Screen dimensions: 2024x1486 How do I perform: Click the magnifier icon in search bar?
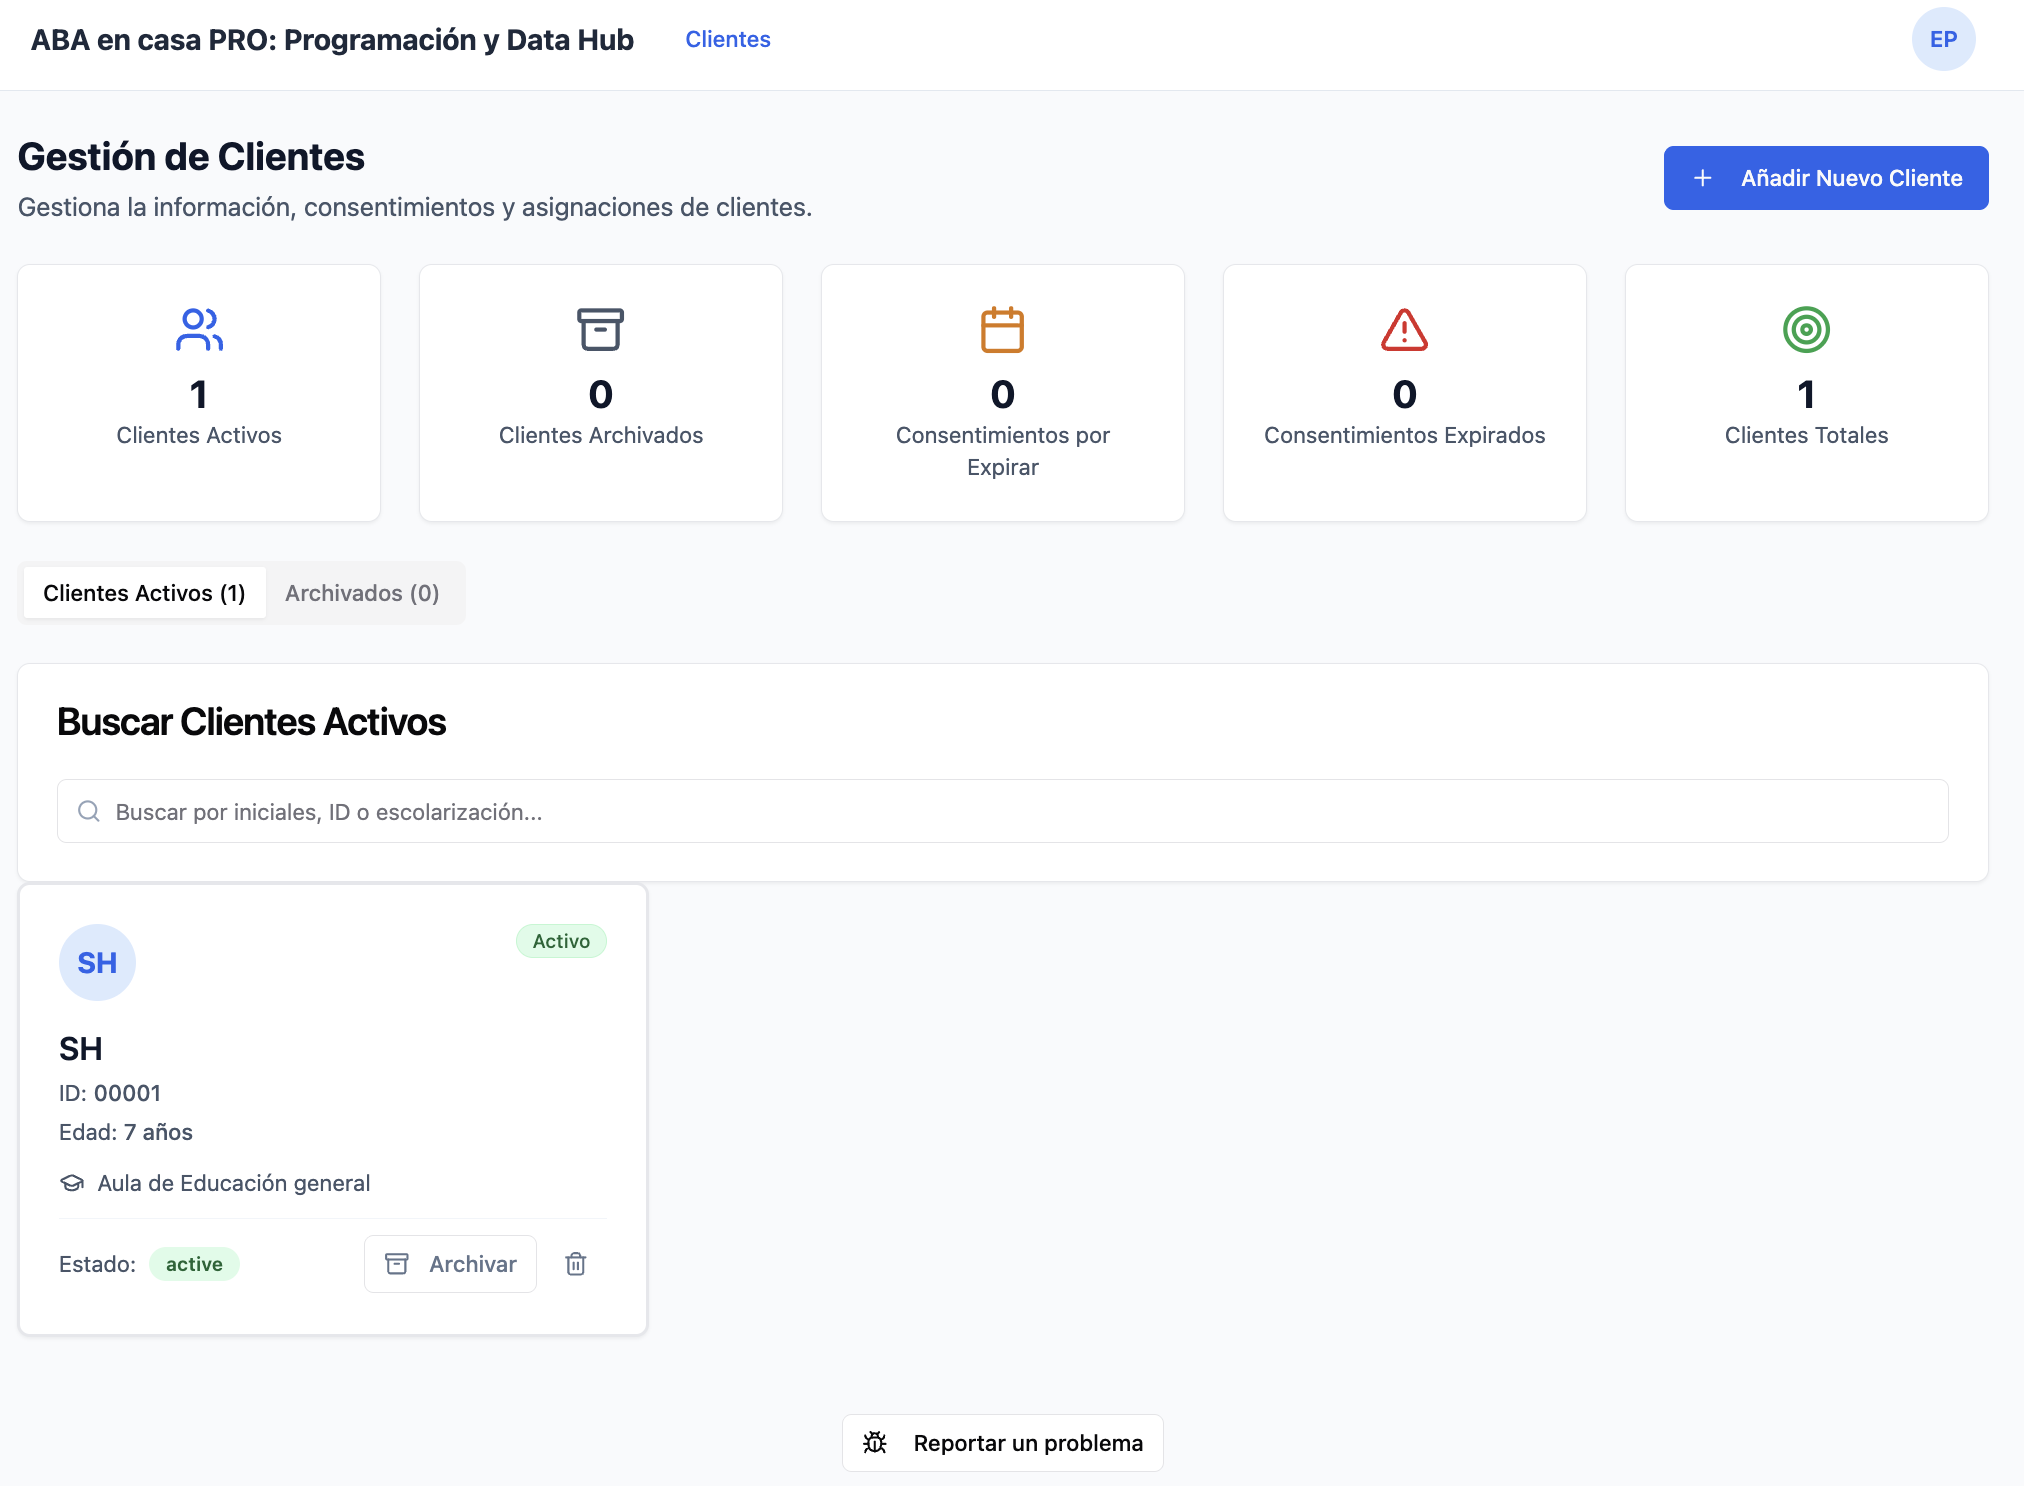(x=89, y=811)
